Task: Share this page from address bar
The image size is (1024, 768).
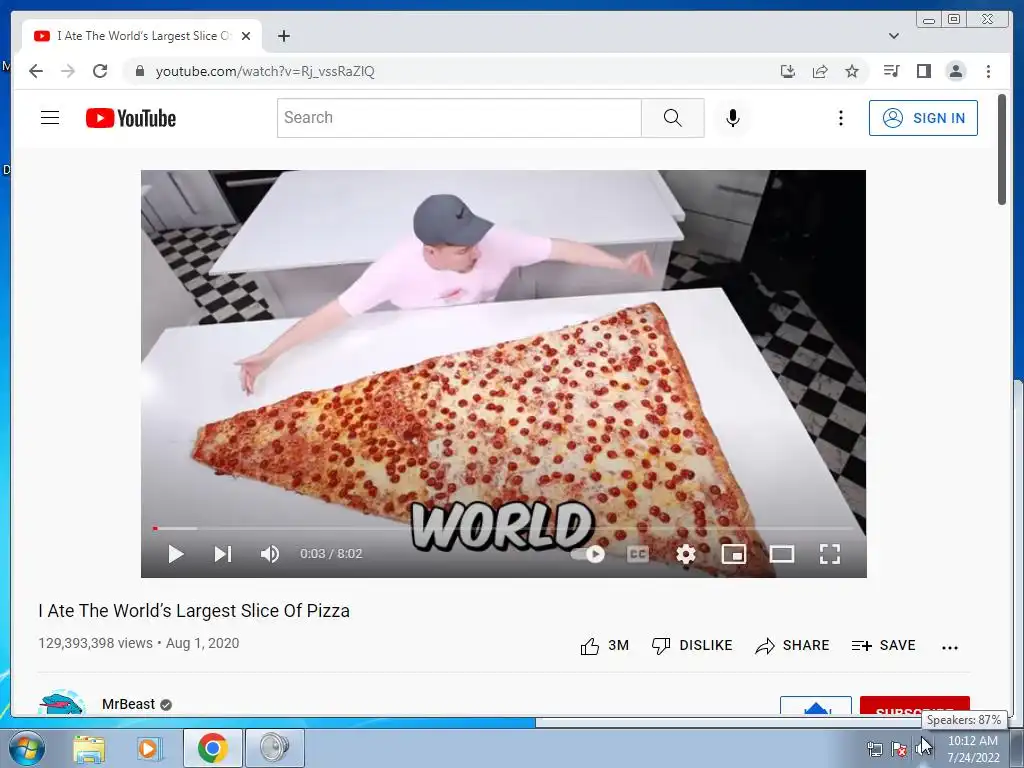Action: coord(820,71)
